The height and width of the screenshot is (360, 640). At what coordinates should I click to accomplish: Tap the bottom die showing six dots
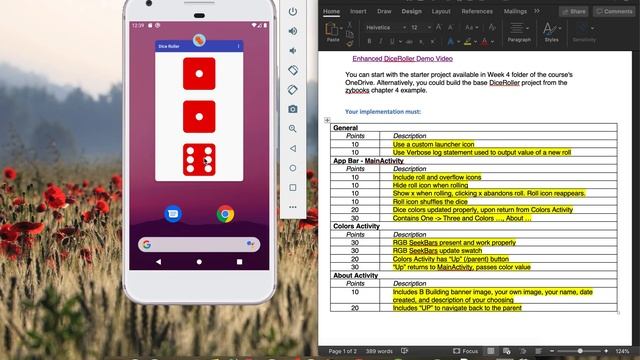199,160
